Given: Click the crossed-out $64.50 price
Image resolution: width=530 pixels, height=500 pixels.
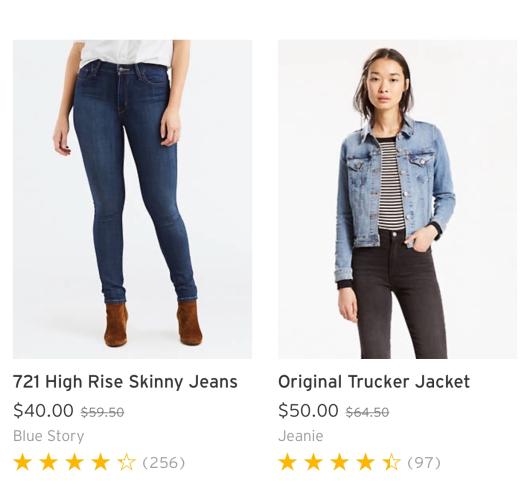Looking at the screenshot, I should click(x=367, y=412).
